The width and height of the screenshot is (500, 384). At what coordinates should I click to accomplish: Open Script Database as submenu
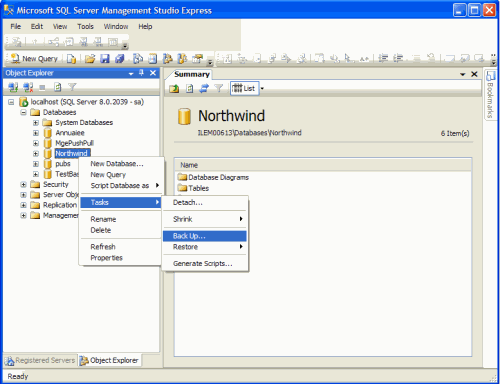[121, 186]
